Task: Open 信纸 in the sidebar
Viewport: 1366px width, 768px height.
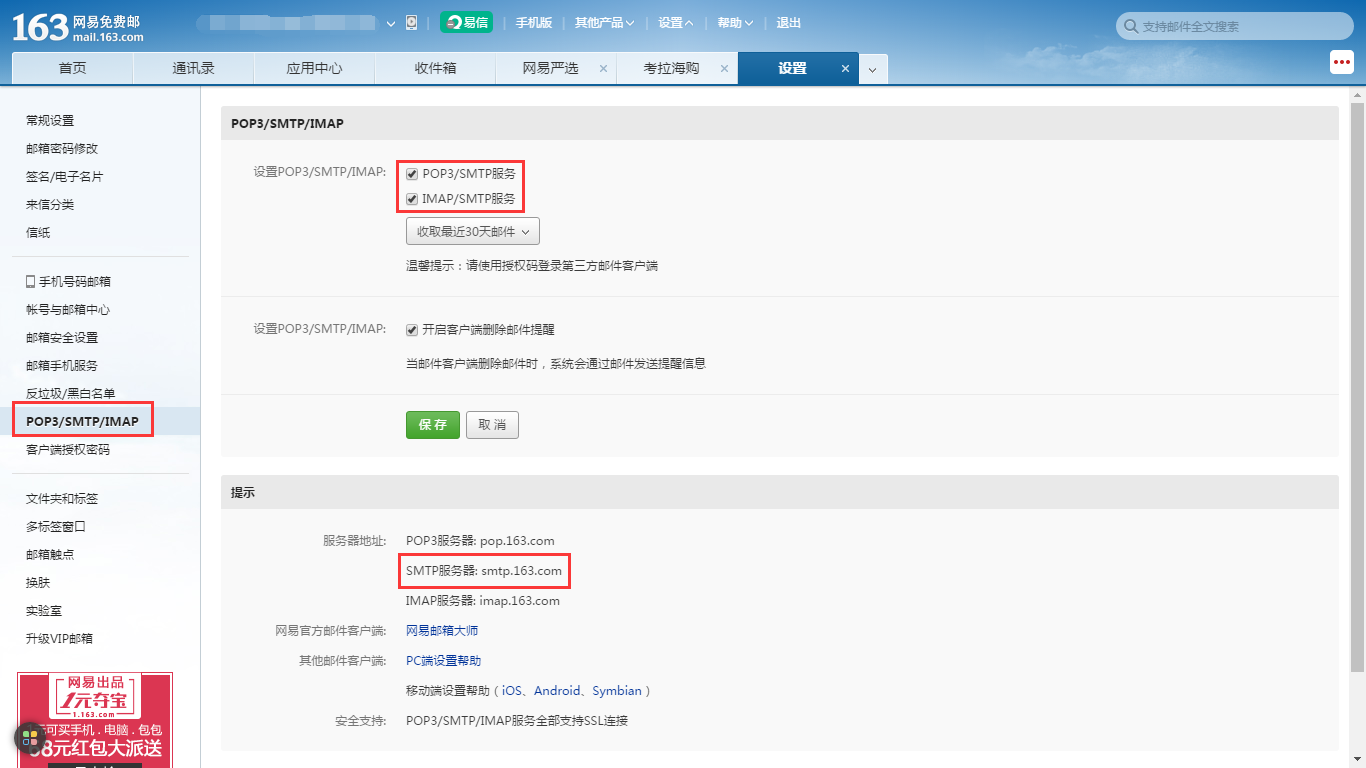Action: pyautogui.click(x=38, y=233)
